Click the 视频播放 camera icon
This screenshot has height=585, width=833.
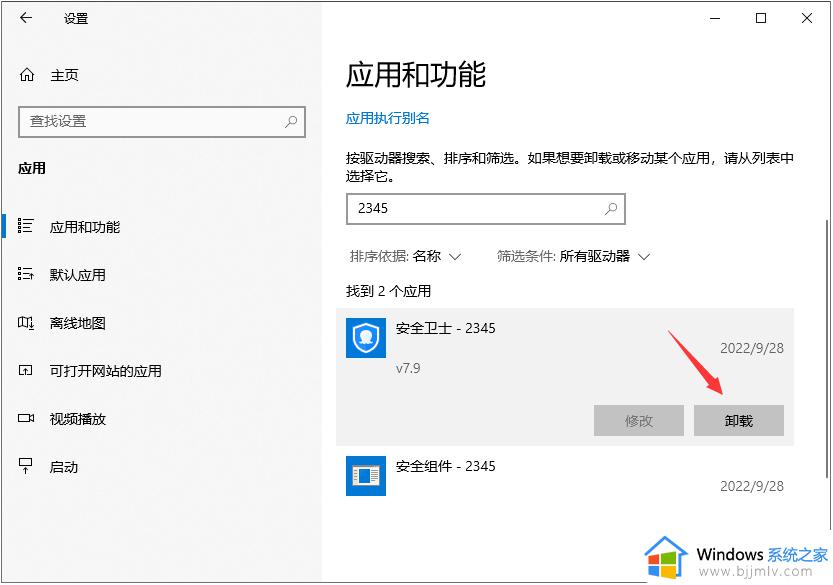click(x=26, y=418)
